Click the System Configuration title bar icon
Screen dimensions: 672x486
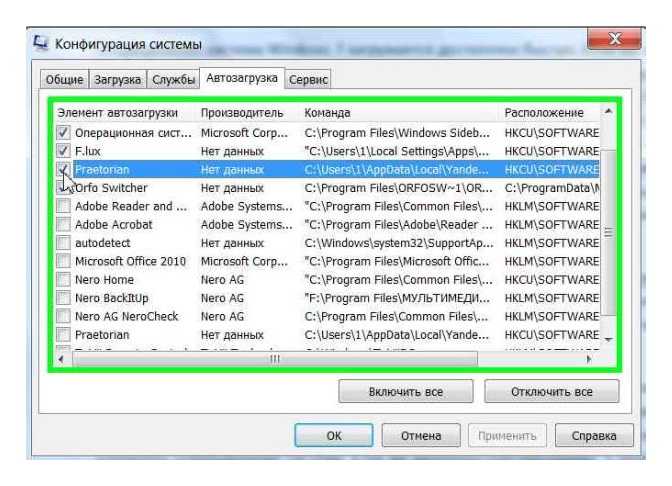pyautogui.click(x=40, y=43)
